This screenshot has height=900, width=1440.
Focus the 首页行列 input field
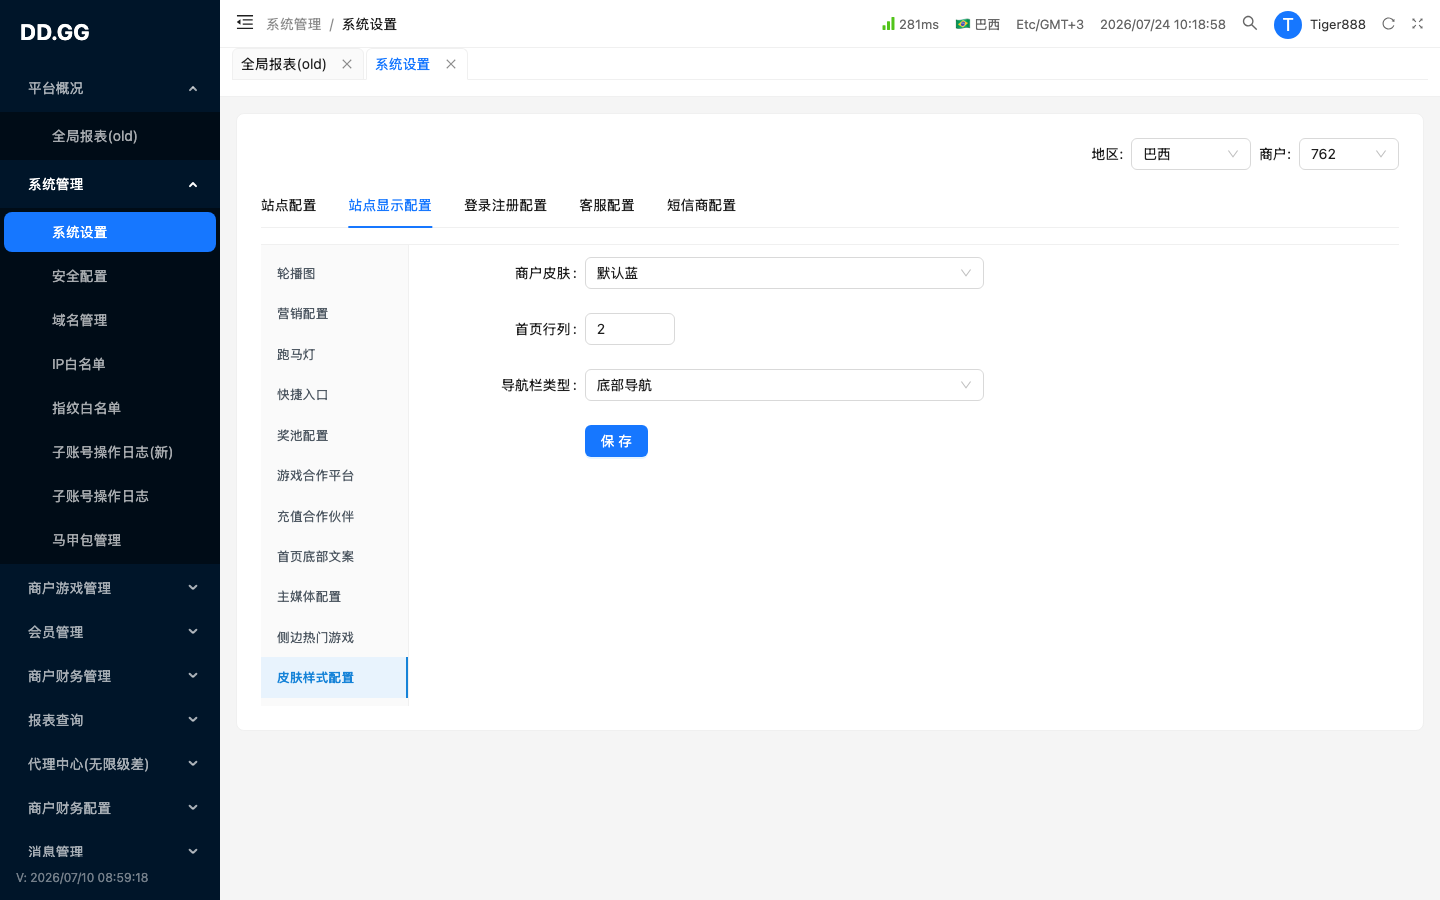[x=630, y=329]
